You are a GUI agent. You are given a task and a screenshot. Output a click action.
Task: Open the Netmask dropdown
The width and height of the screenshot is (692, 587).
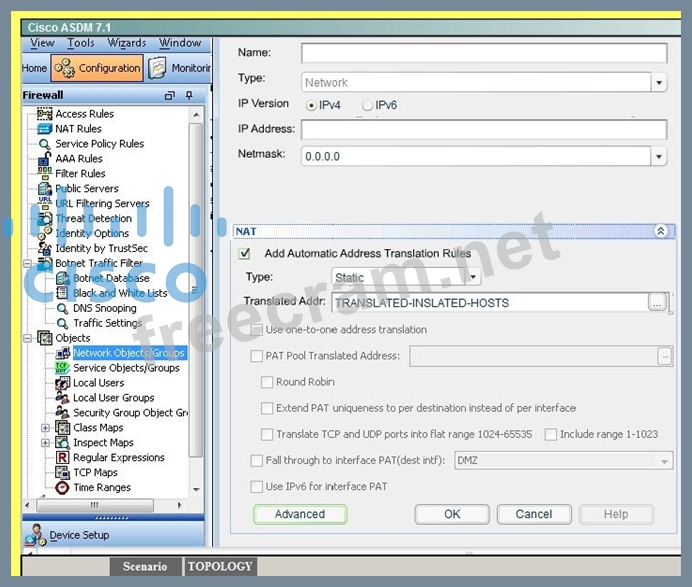point(658,157)
